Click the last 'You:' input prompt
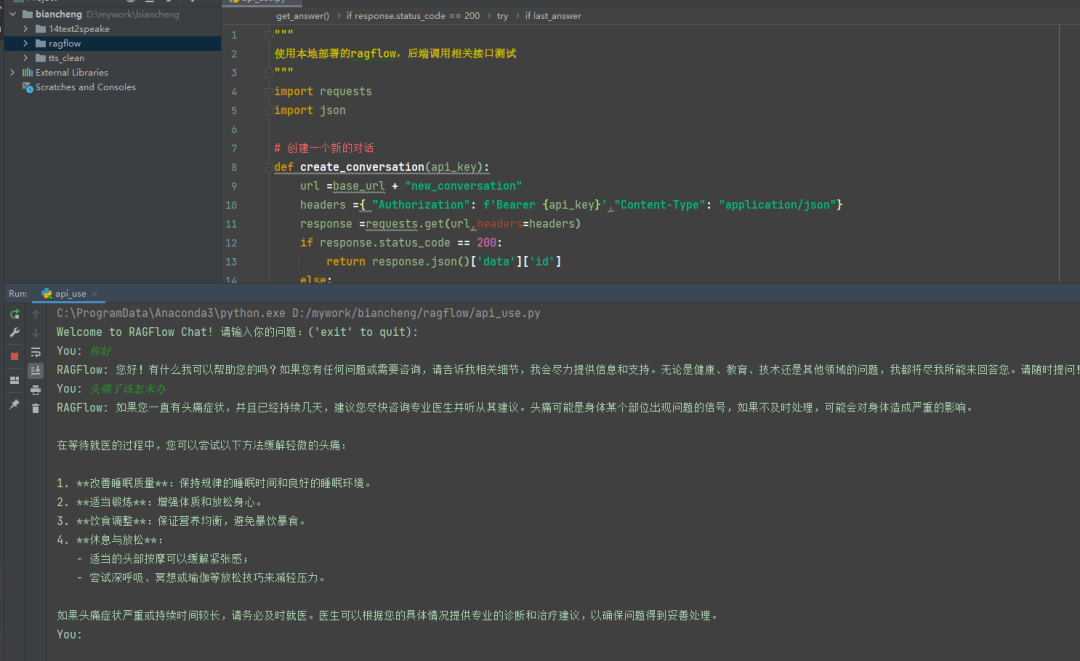This screenshot has width=1080, height=661. [x=69, y=634]
